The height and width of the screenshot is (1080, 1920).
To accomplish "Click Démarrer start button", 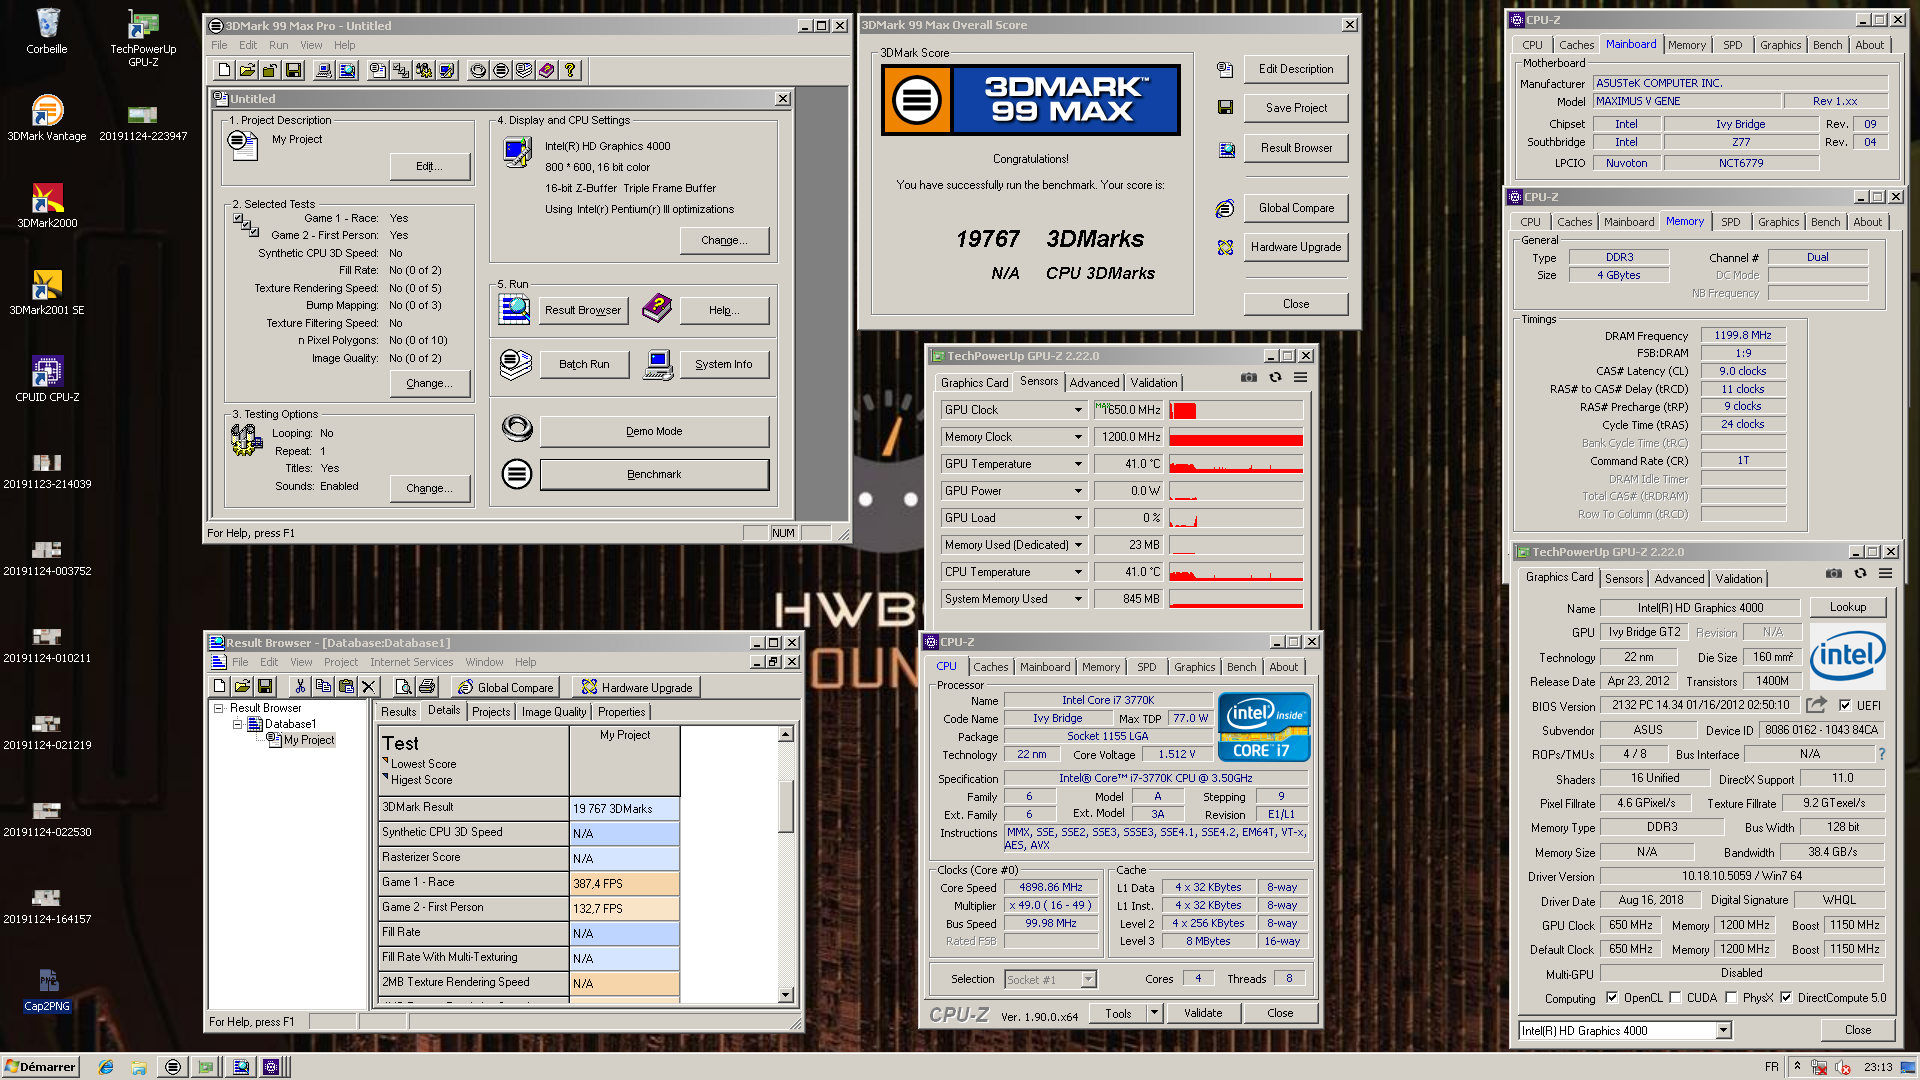I will tap(41, 1067).
